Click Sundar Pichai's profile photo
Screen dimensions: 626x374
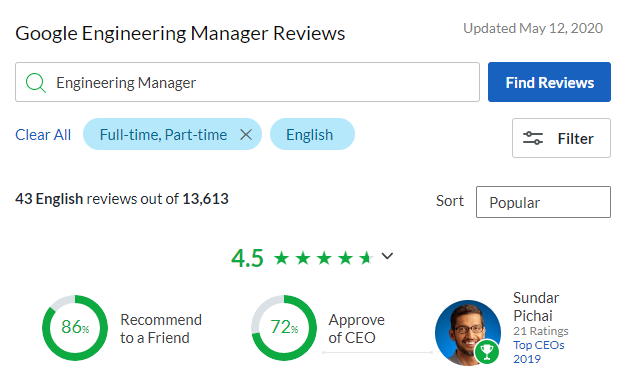(468, 332)
